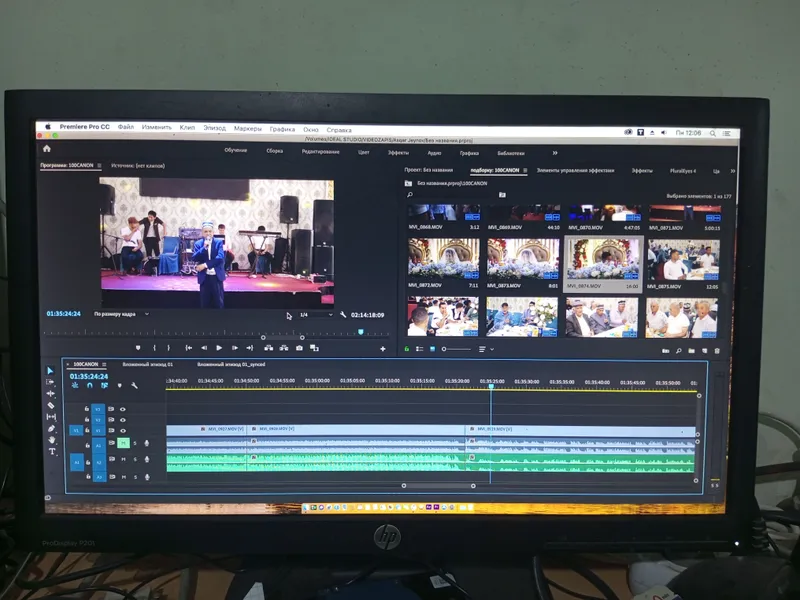800x600 pixels.
Task: Select the Pen tool
Action: click(52, 429)
